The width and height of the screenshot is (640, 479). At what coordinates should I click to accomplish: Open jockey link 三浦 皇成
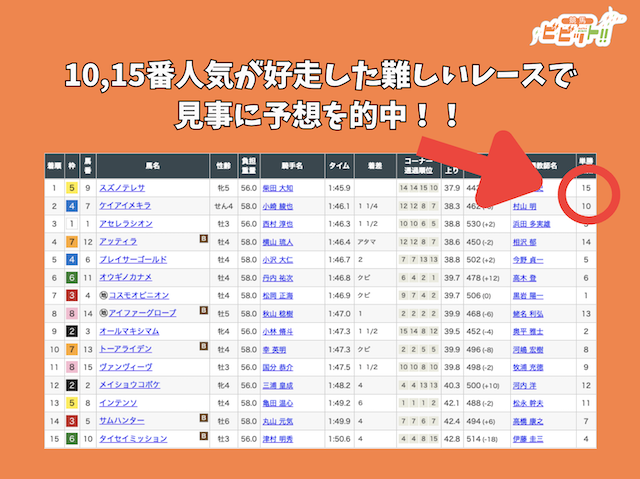(278, 386)
